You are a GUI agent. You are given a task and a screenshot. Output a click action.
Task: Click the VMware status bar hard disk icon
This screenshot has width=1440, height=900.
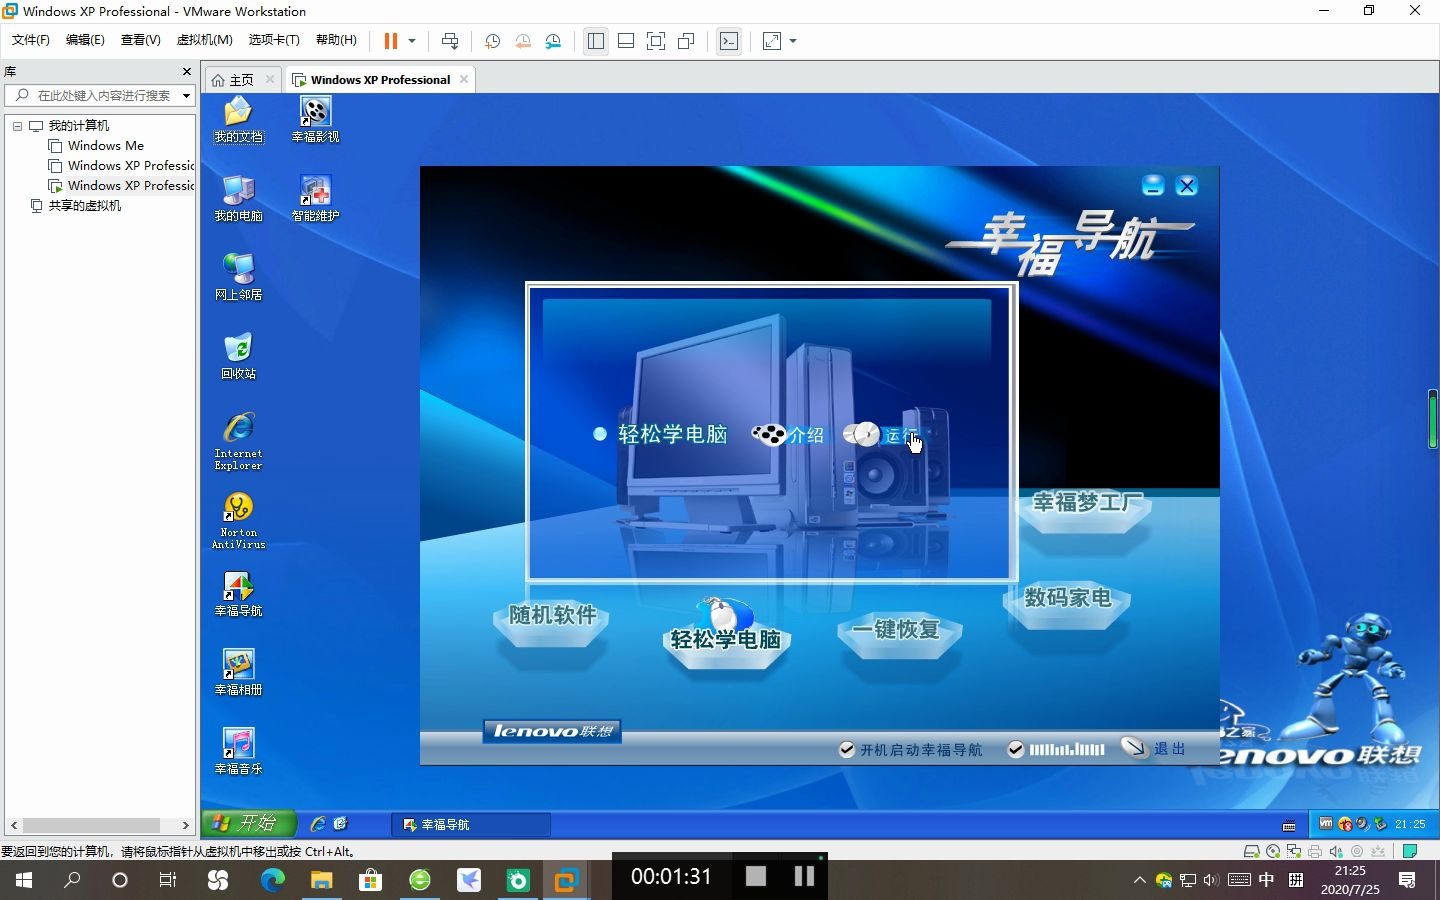(1251, 852)
